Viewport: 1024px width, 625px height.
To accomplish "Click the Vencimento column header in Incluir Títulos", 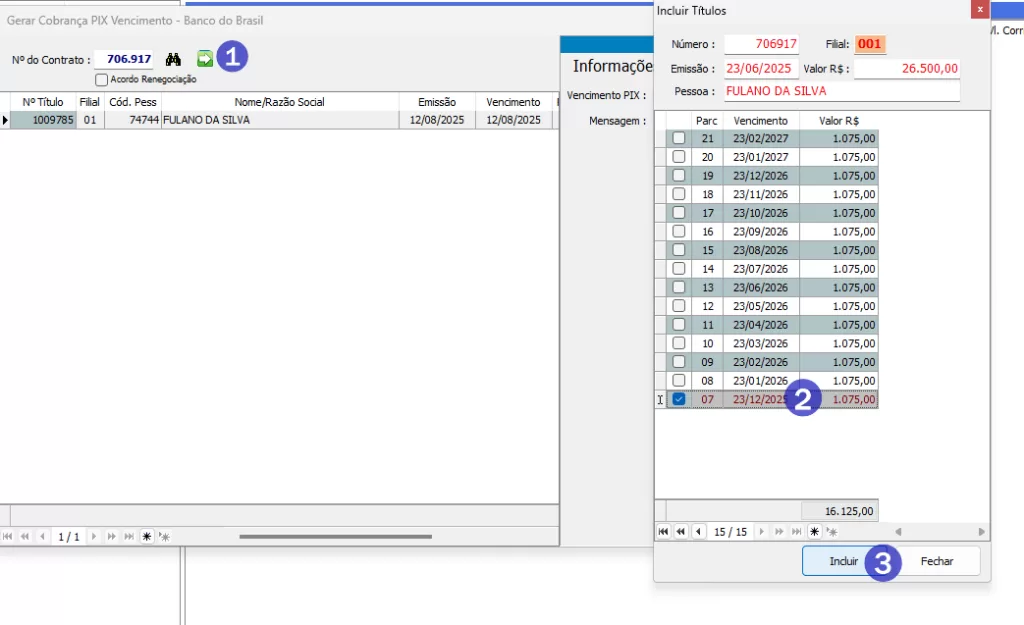I will click(x=761, y=121).
